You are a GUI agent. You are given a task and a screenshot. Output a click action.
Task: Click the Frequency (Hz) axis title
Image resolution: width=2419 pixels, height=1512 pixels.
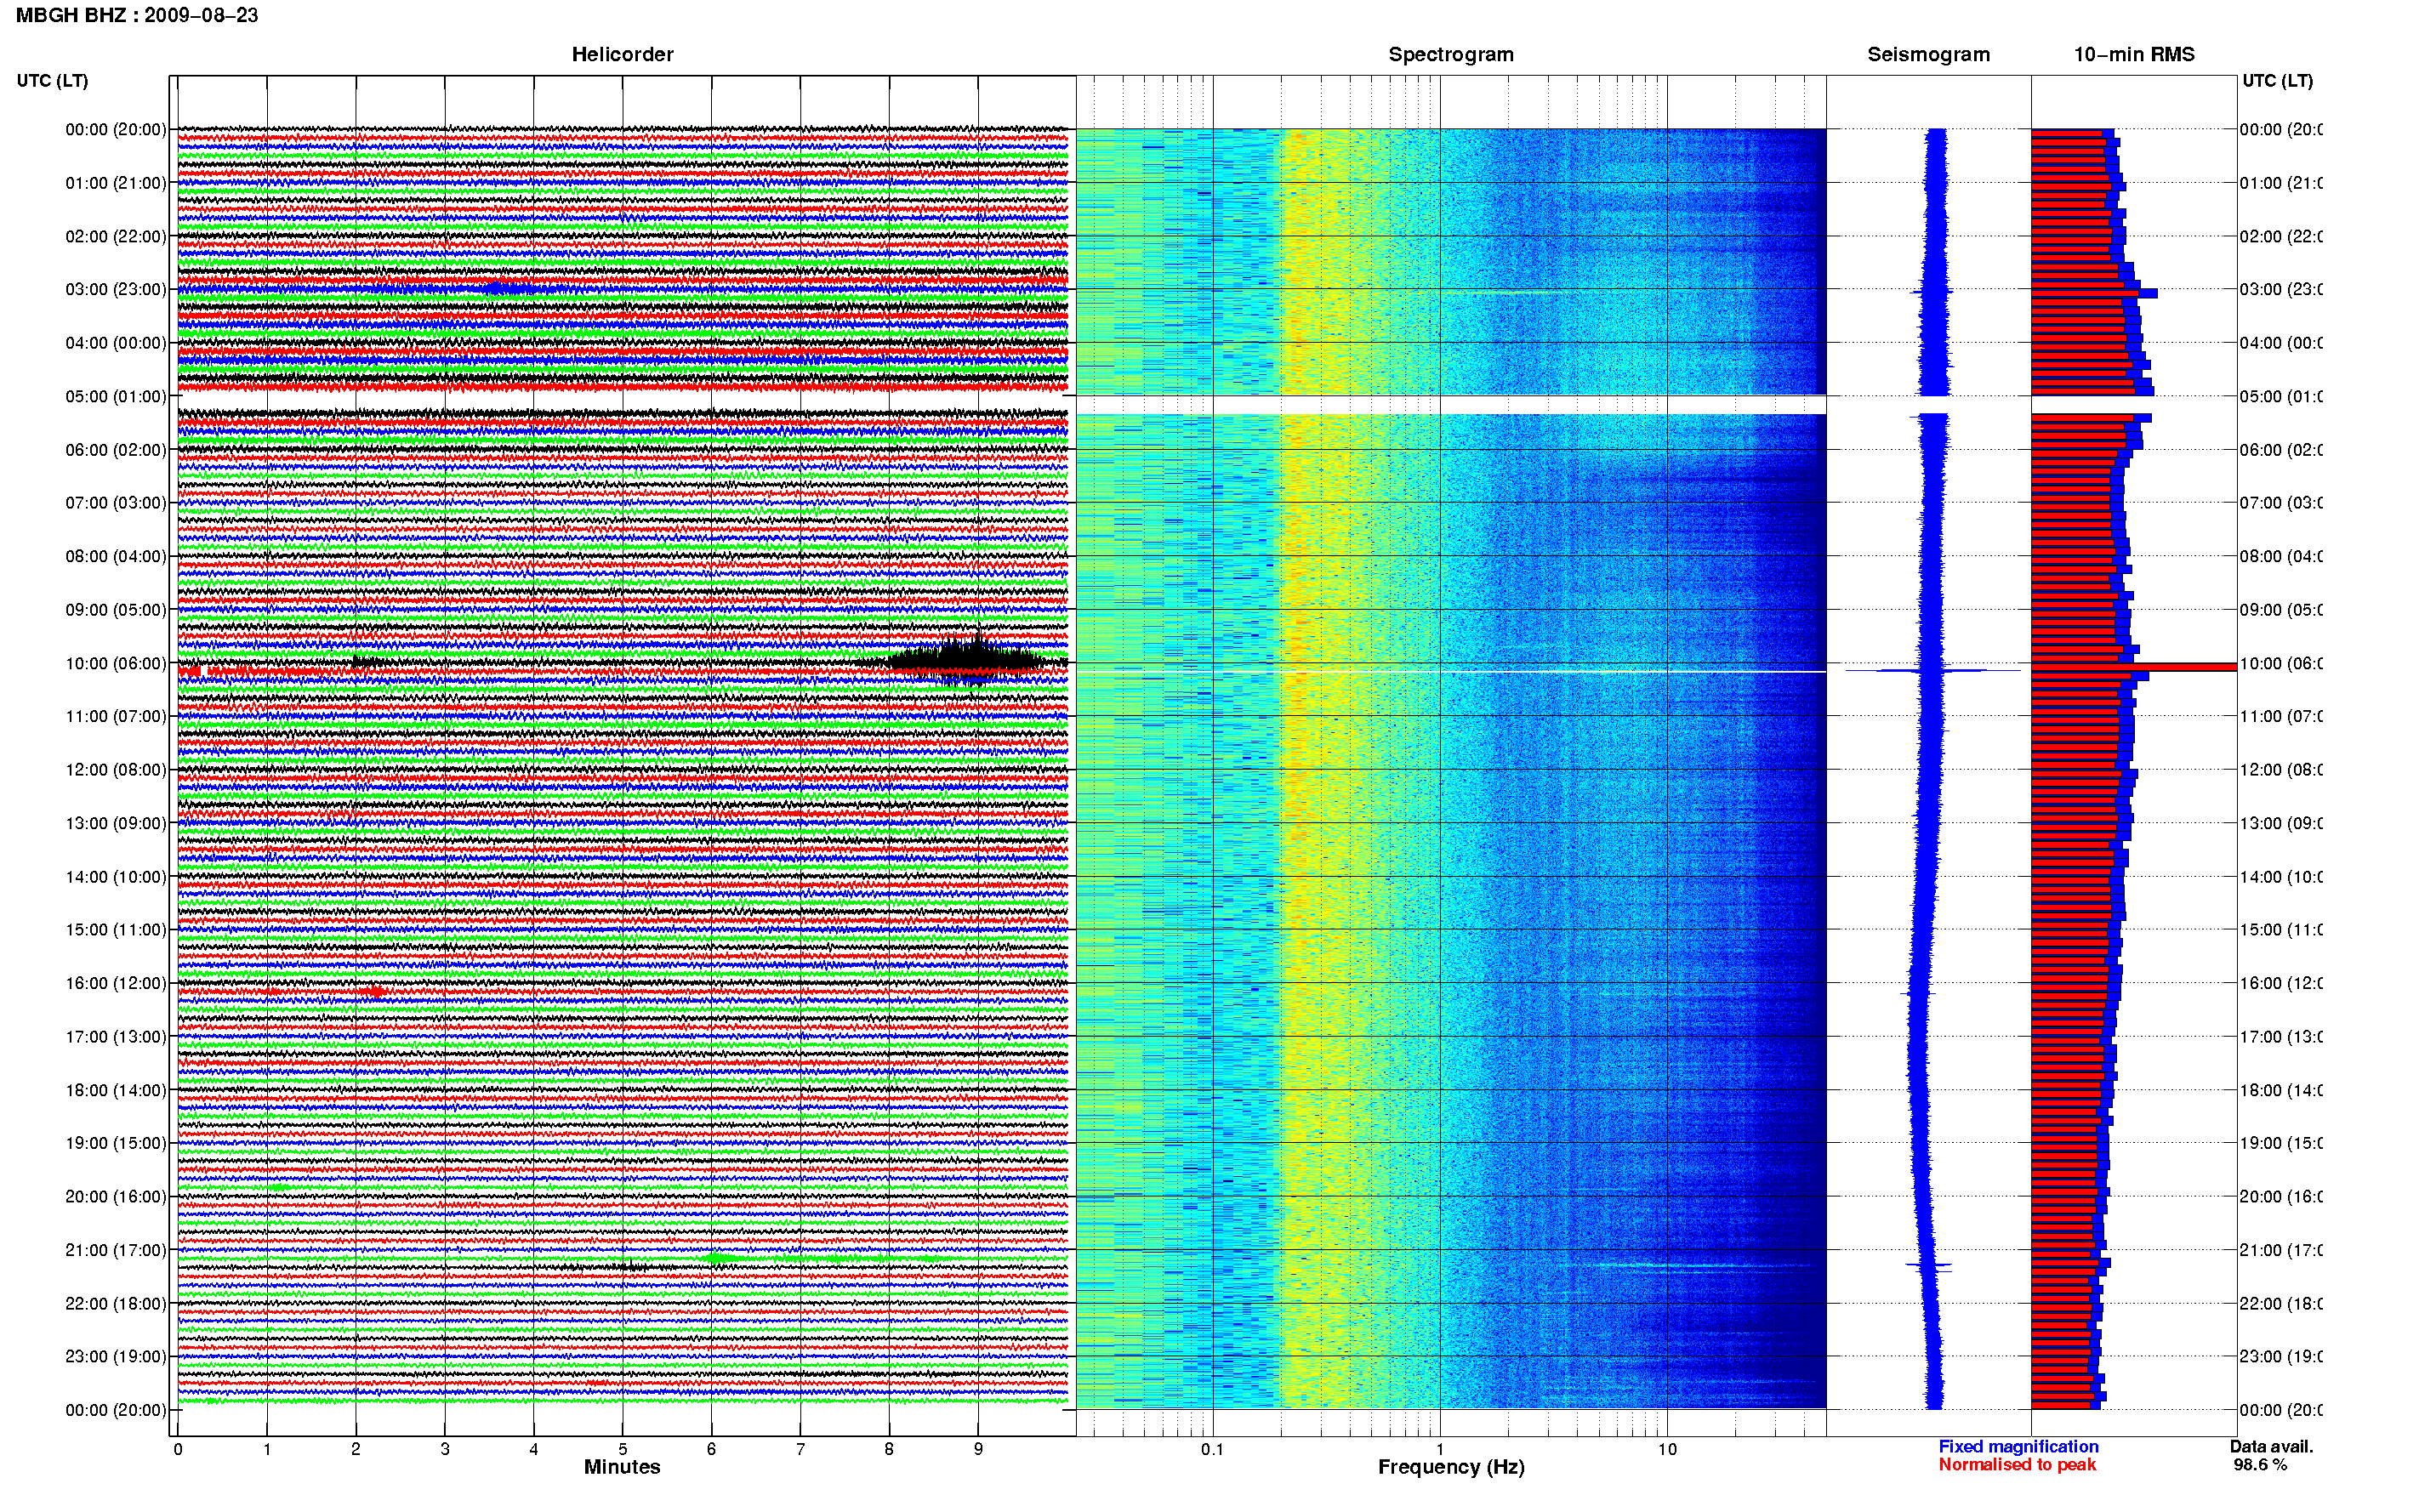[1451, 1467]
